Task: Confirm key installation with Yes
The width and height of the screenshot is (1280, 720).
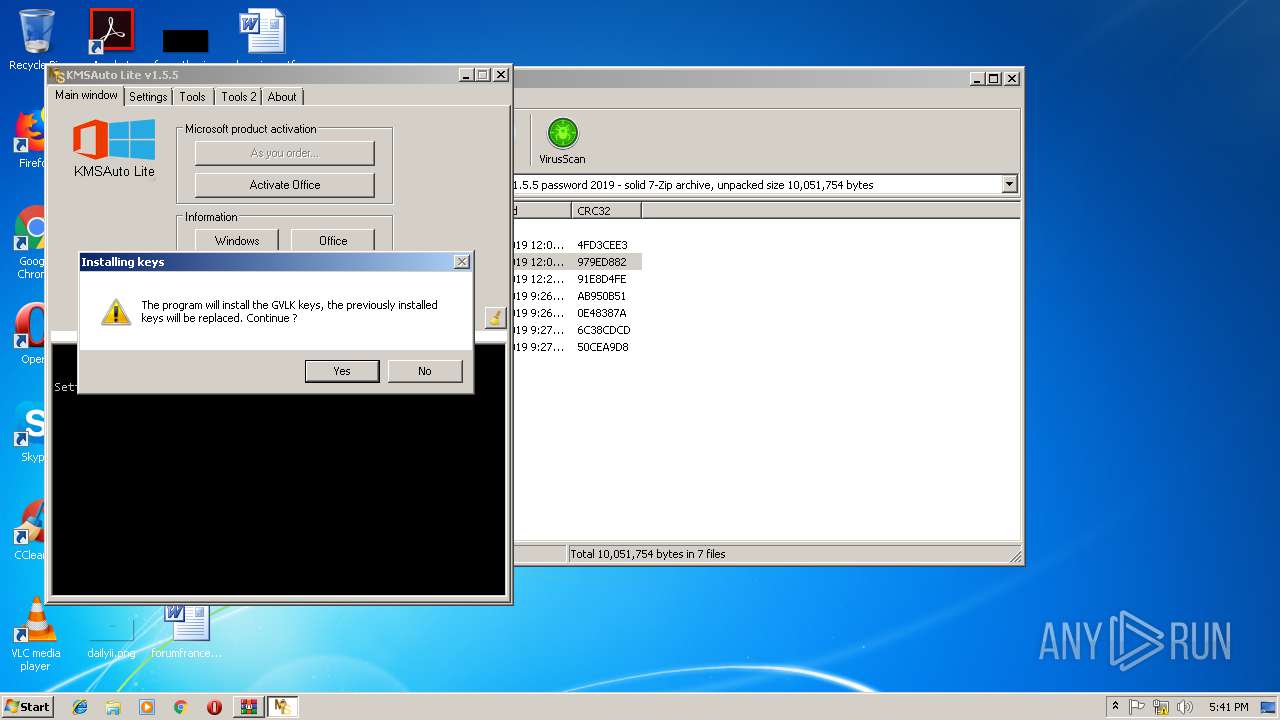Action: click(342, 371)
